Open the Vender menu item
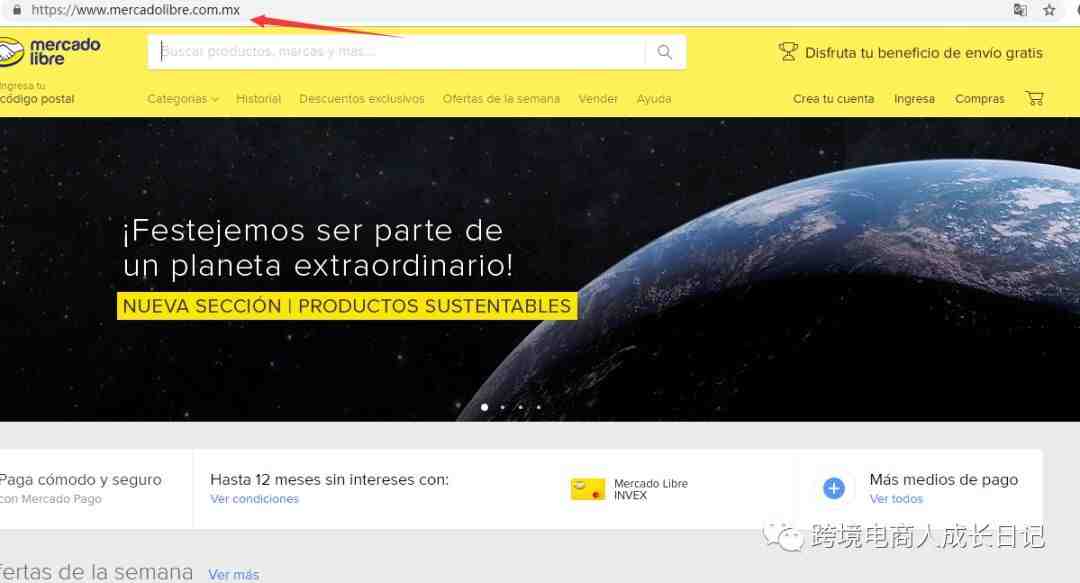Image resolution: width=1080 pixels, height=583 pixels. click(x=598, y=99)
